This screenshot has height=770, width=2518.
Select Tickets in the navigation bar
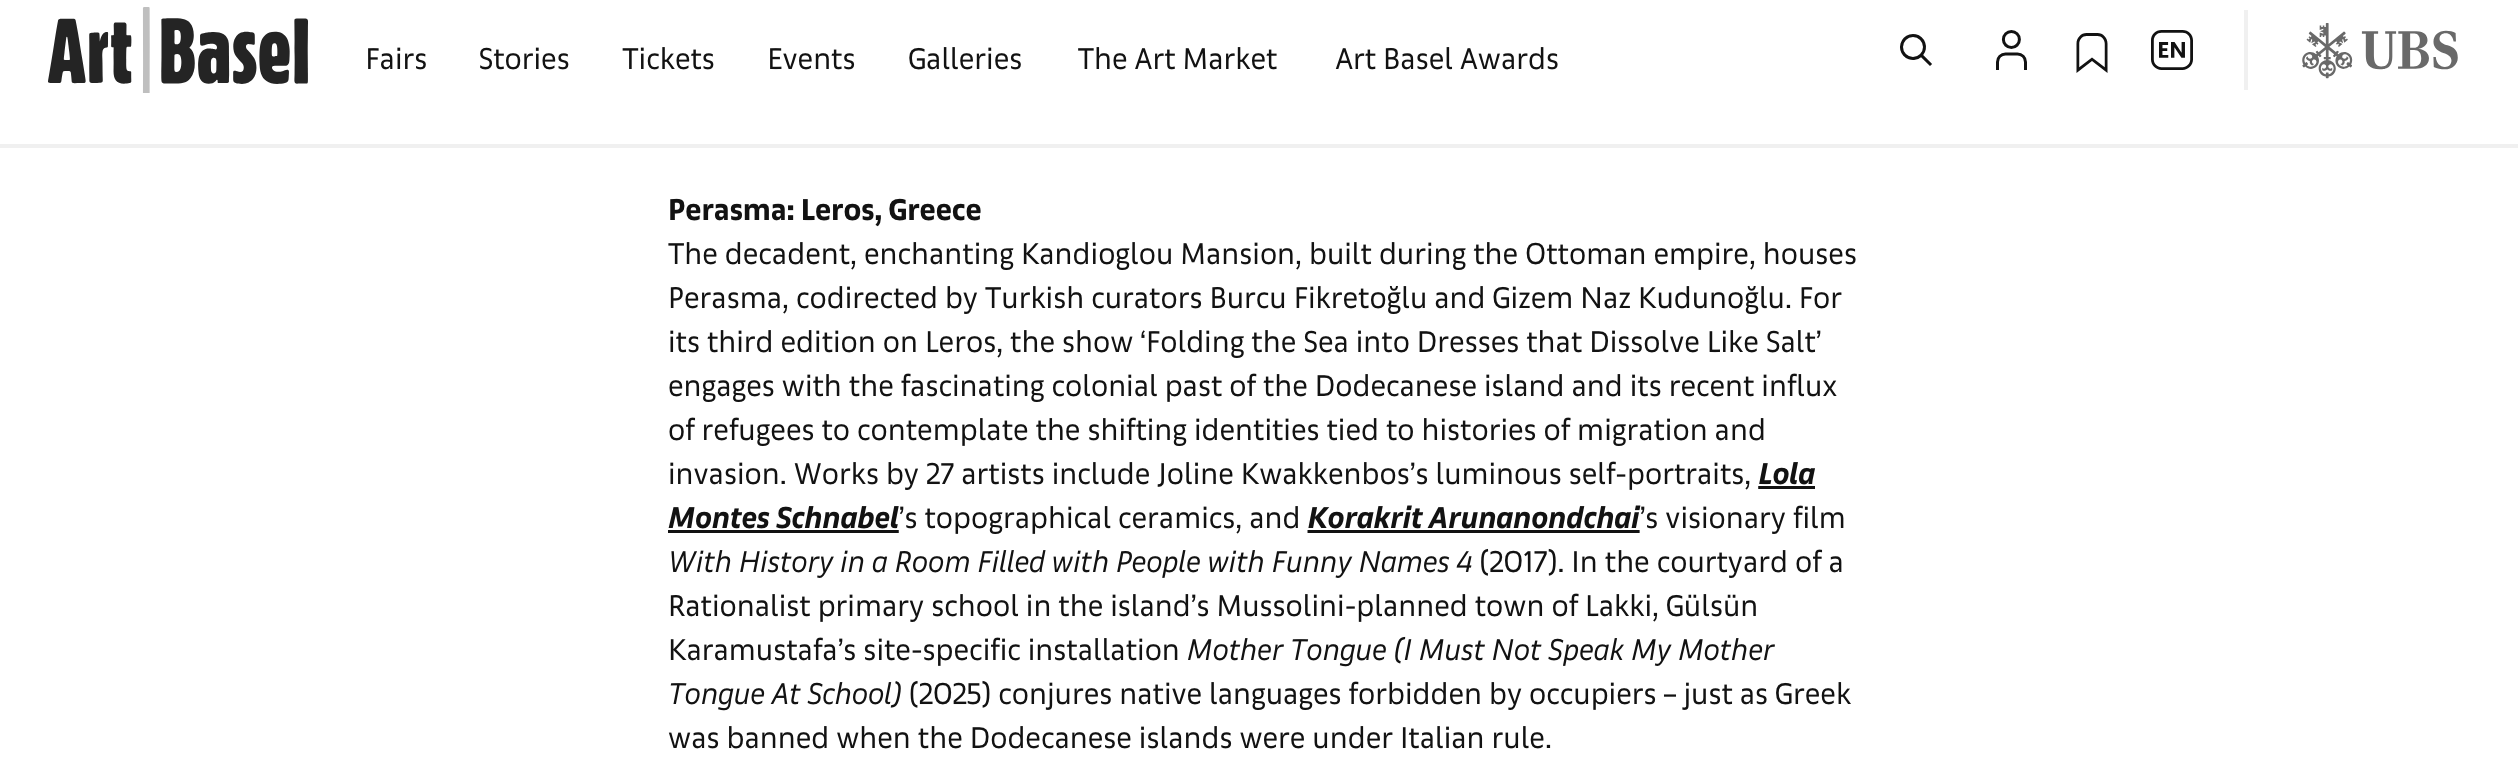[x=668, y=59]
